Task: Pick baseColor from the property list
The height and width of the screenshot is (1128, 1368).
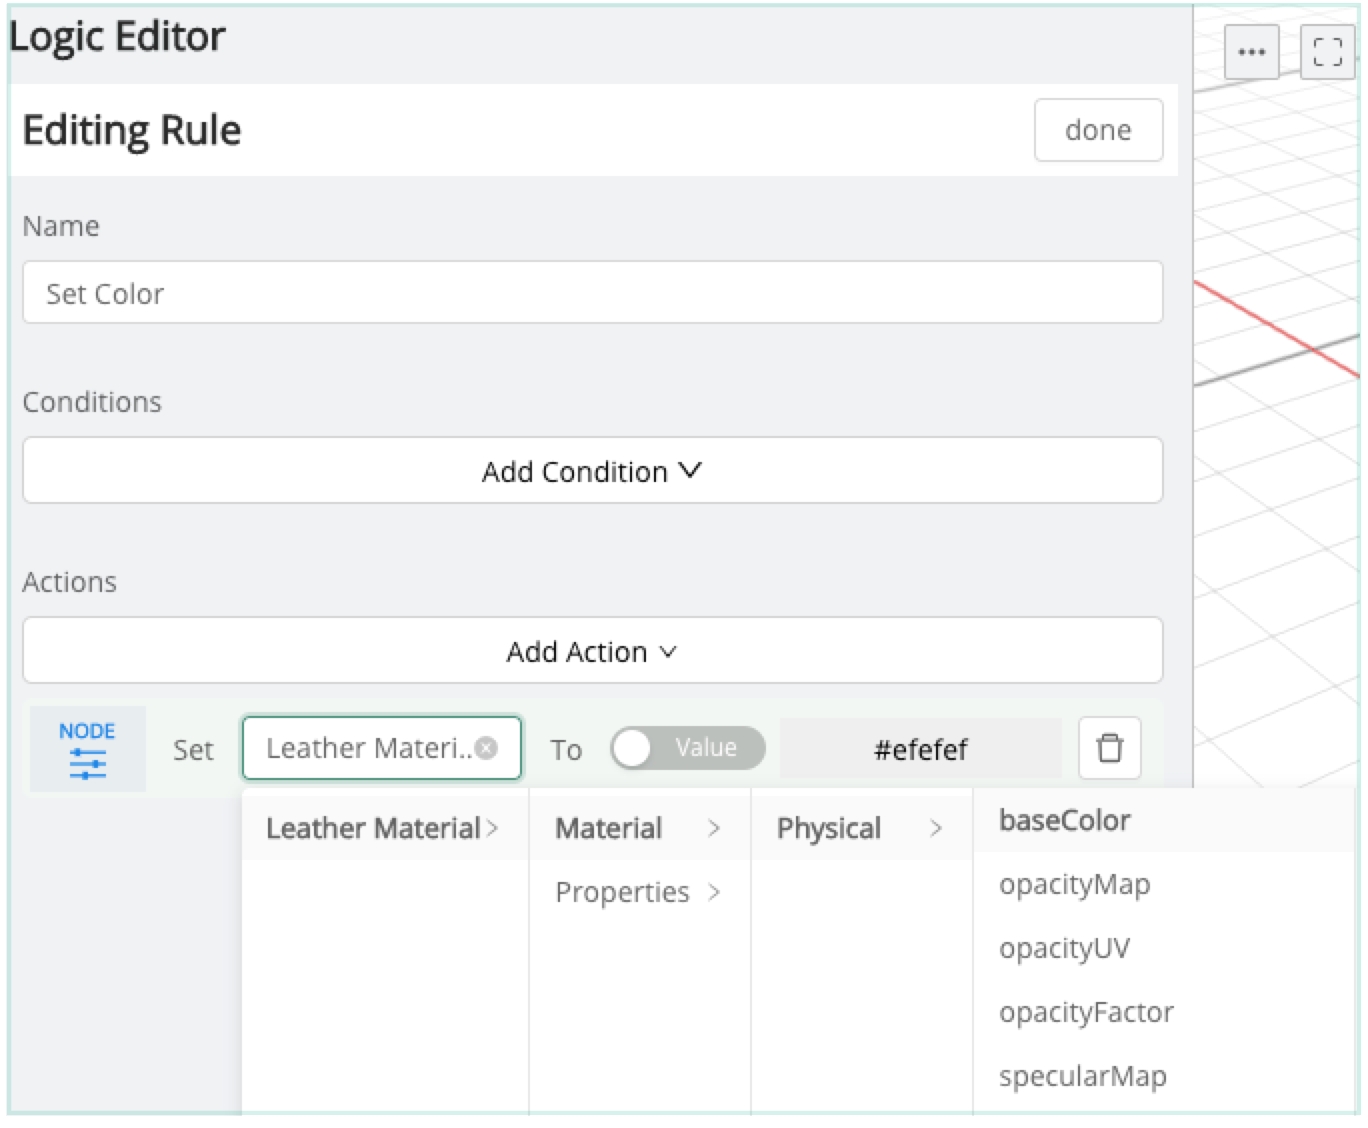Action: coord(1064,820)
